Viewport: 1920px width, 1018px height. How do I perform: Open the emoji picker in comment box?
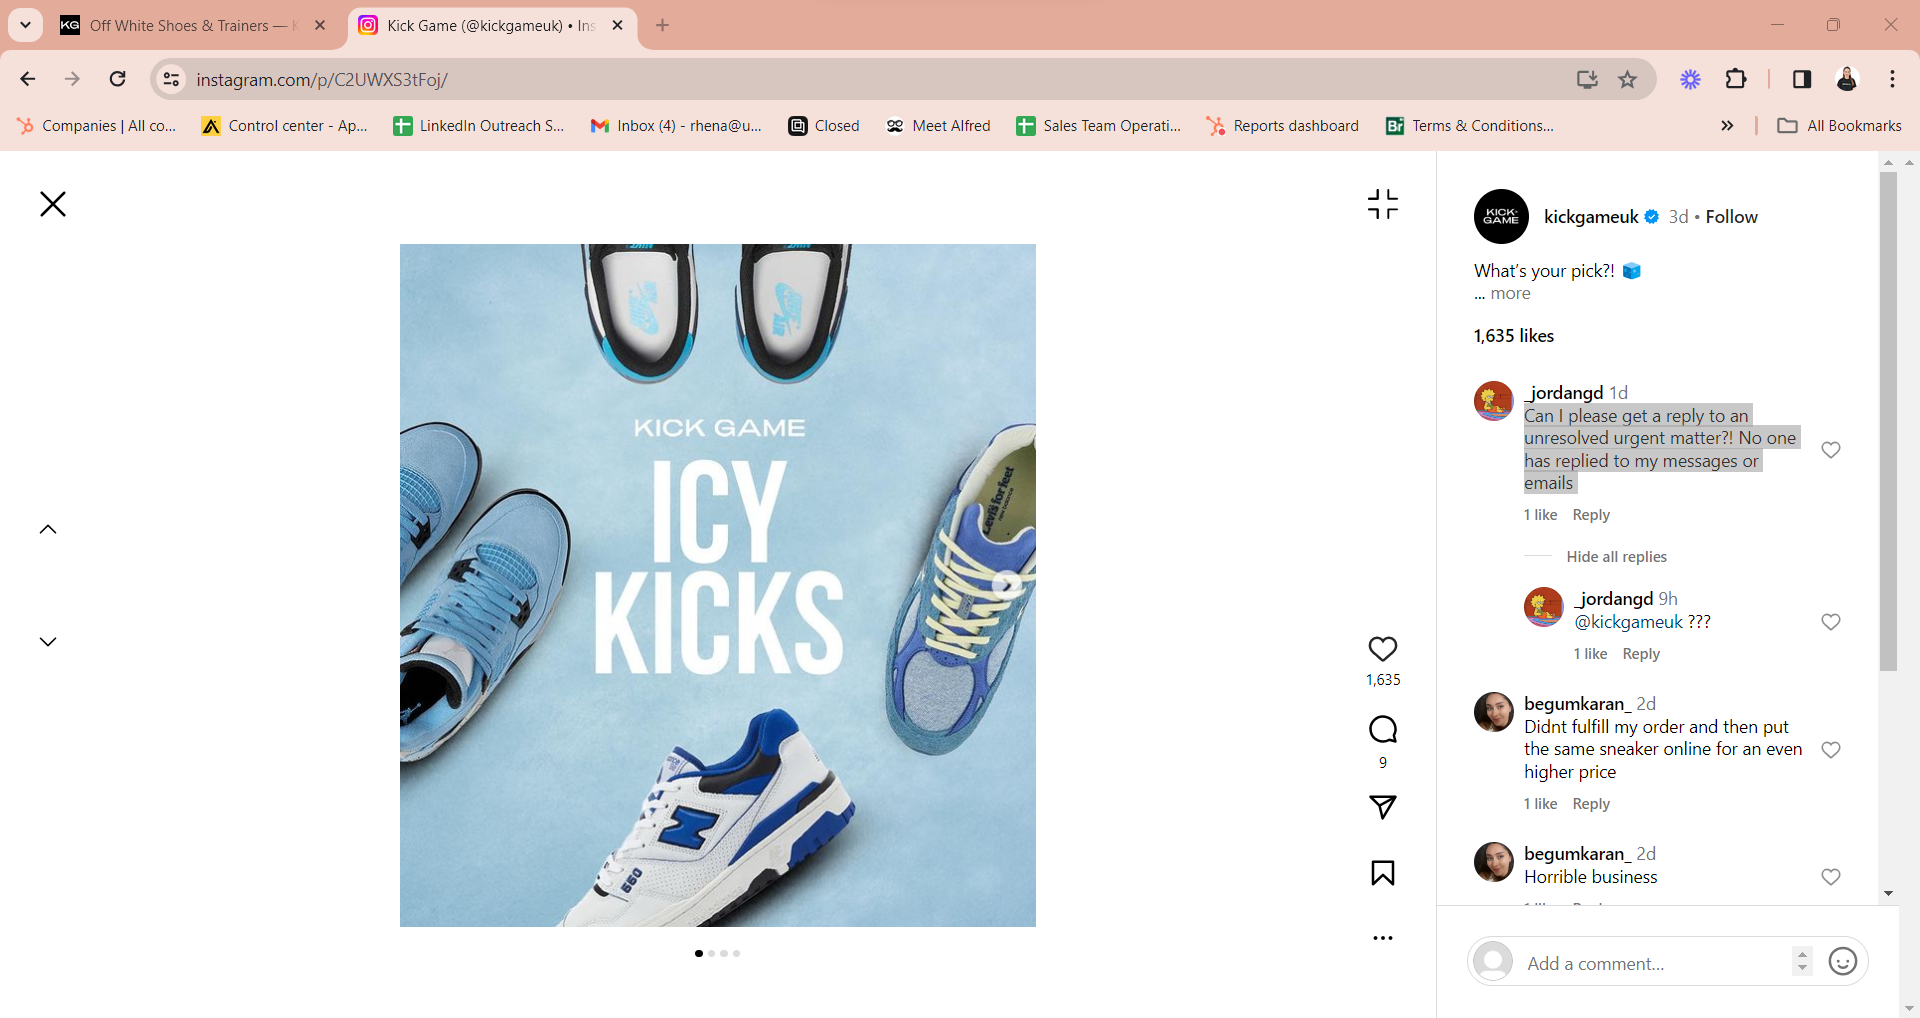click(1842, 962)
